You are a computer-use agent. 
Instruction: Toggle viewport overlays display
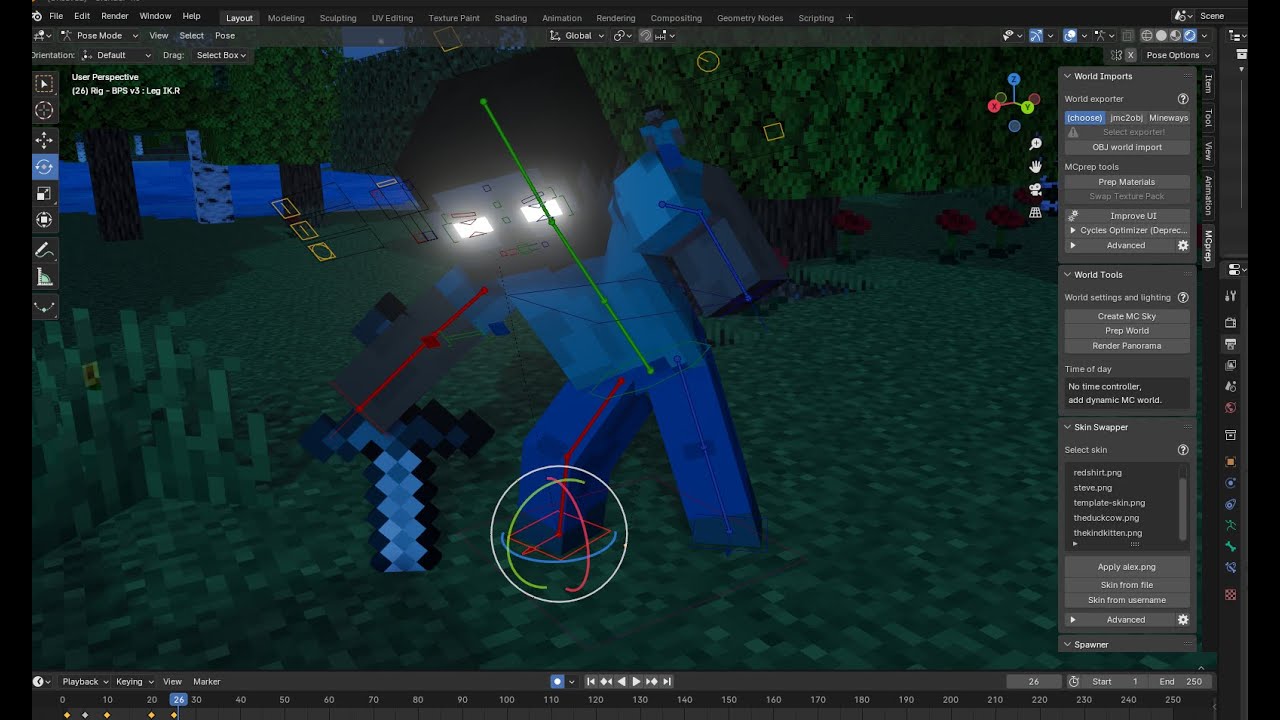point(1070,35)
